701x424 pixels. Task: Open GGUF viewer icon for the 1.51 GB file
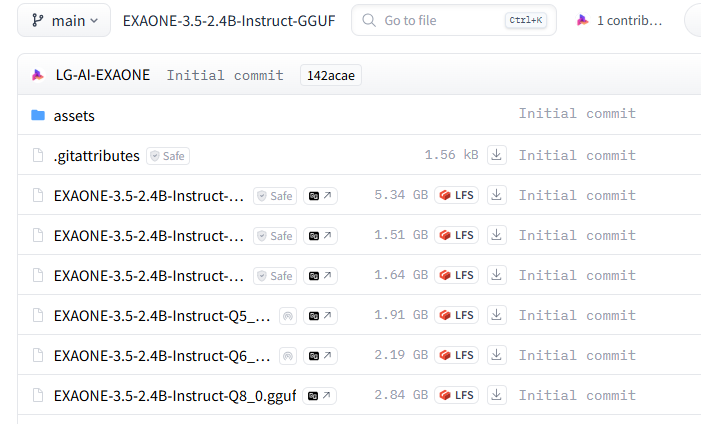pos(320,236)
